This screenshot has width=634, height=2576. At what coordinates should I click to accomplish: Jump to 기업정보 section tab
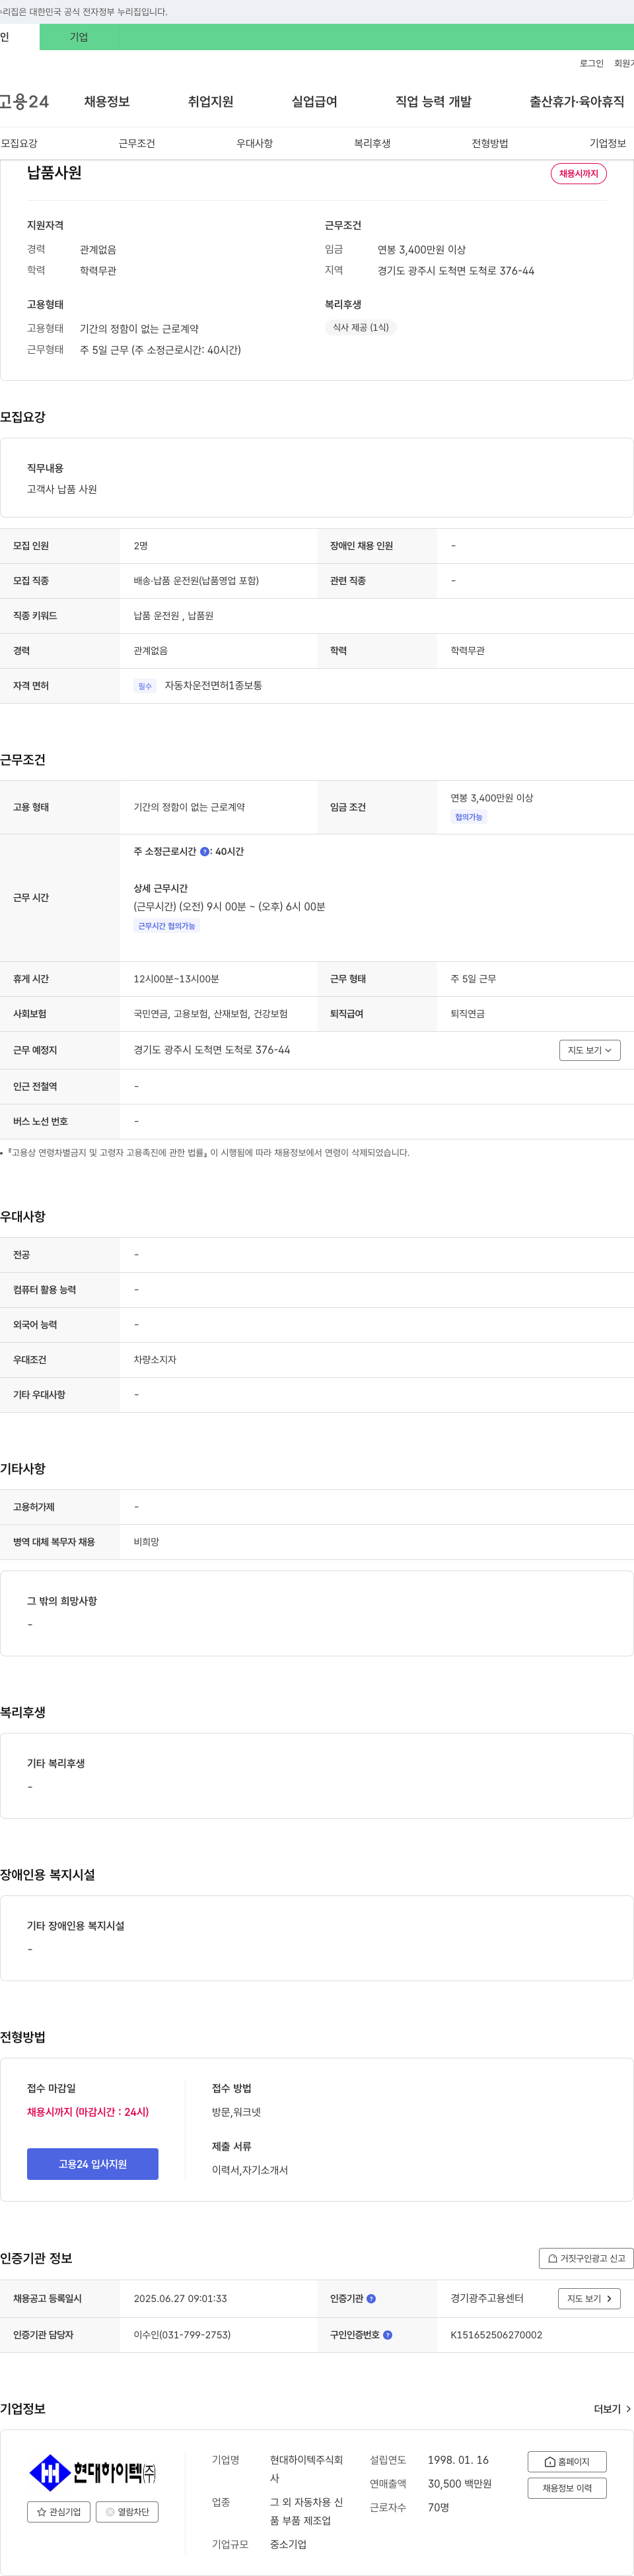pyautogui.click(x=608, y=144)
